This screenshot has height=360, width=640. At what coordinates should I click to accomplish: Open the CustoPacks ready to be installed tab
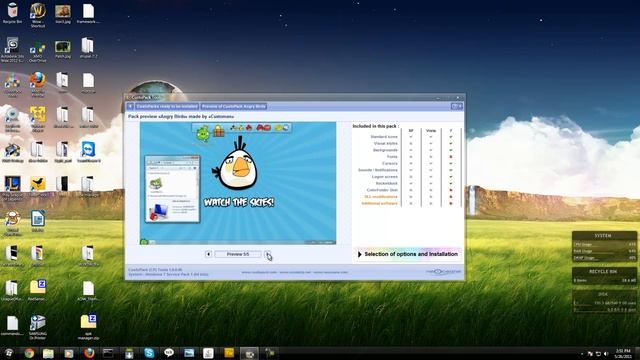(167, 106)
